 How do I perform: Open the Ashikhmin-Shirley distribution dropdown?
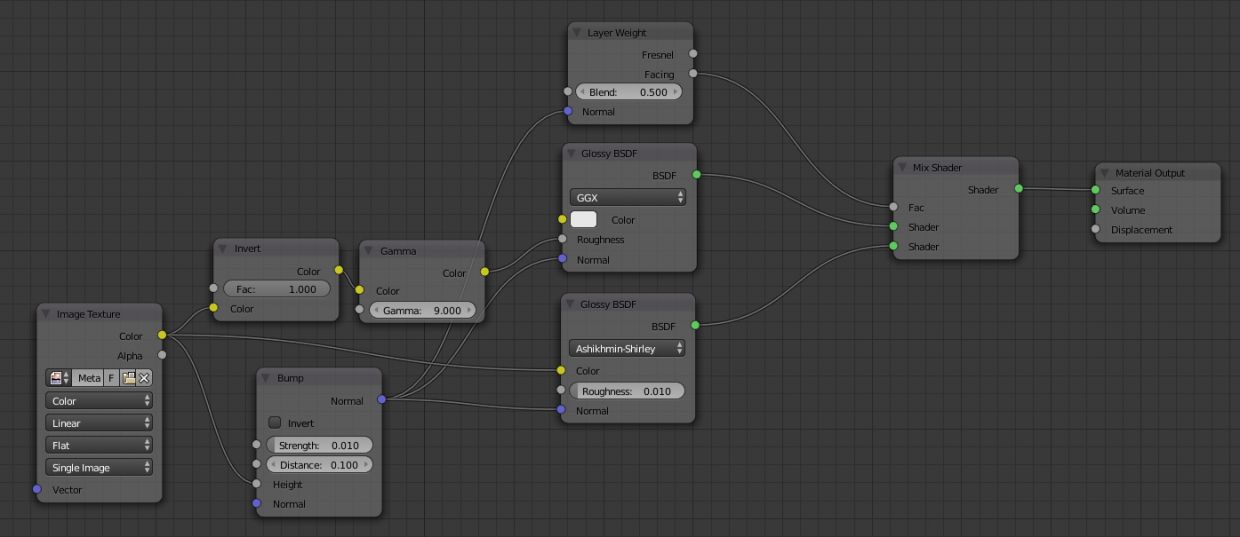click(628, 349)
